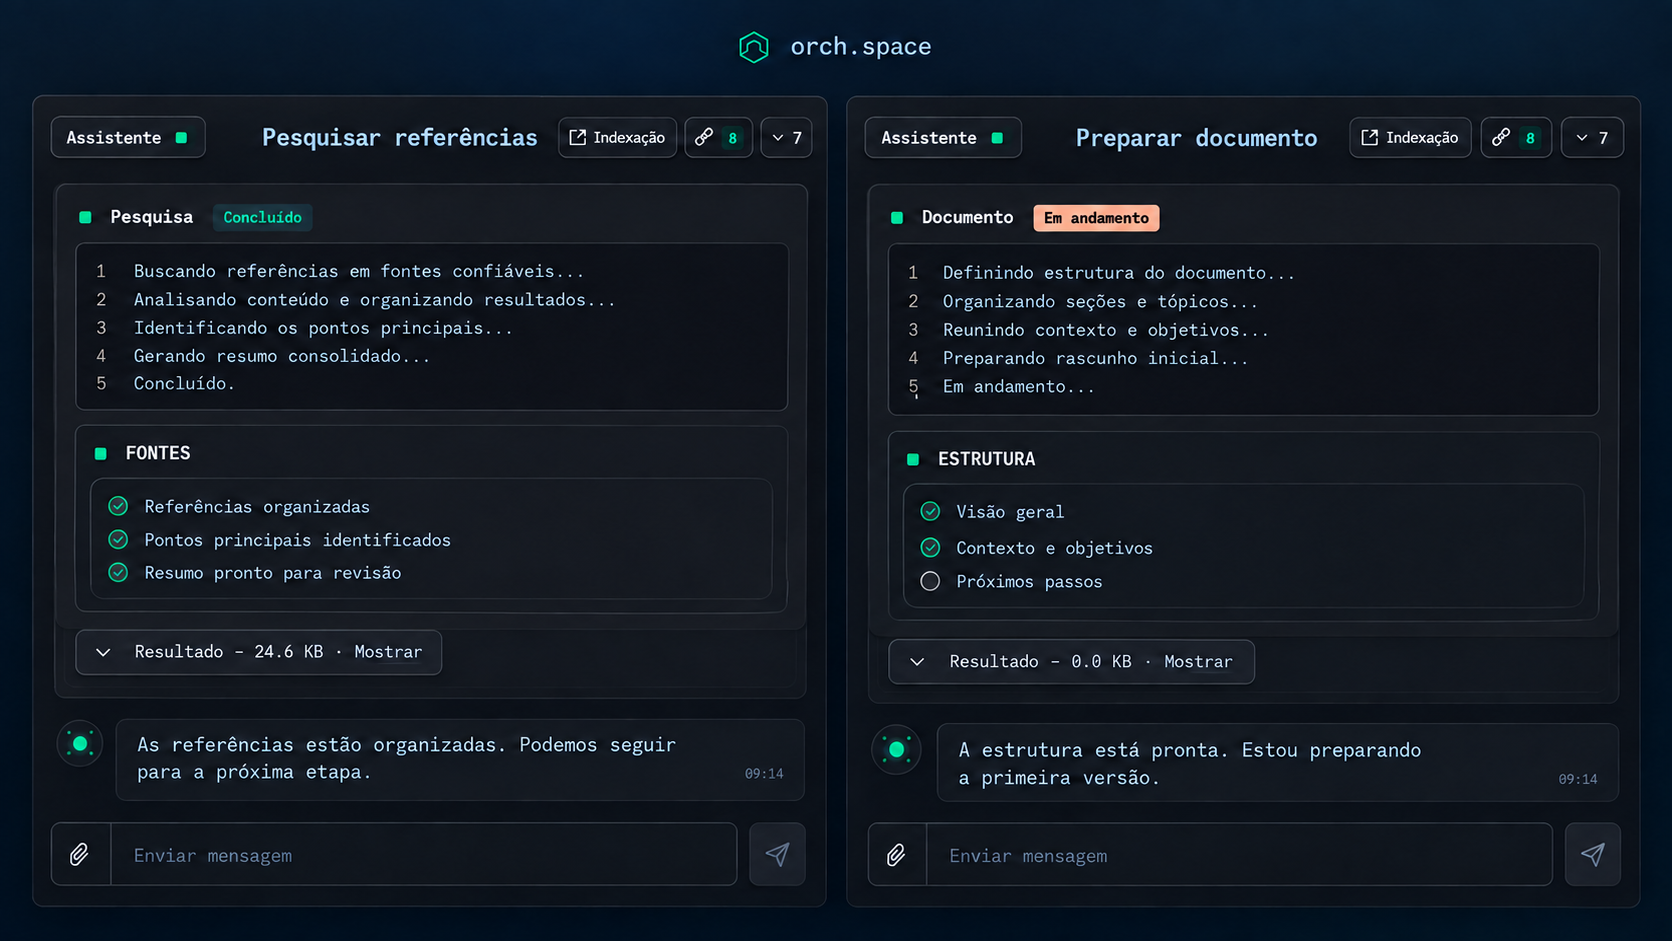Viewport: 1672px width, 941px height.
Task: Click the Documento section label
Action: point(967,217)
